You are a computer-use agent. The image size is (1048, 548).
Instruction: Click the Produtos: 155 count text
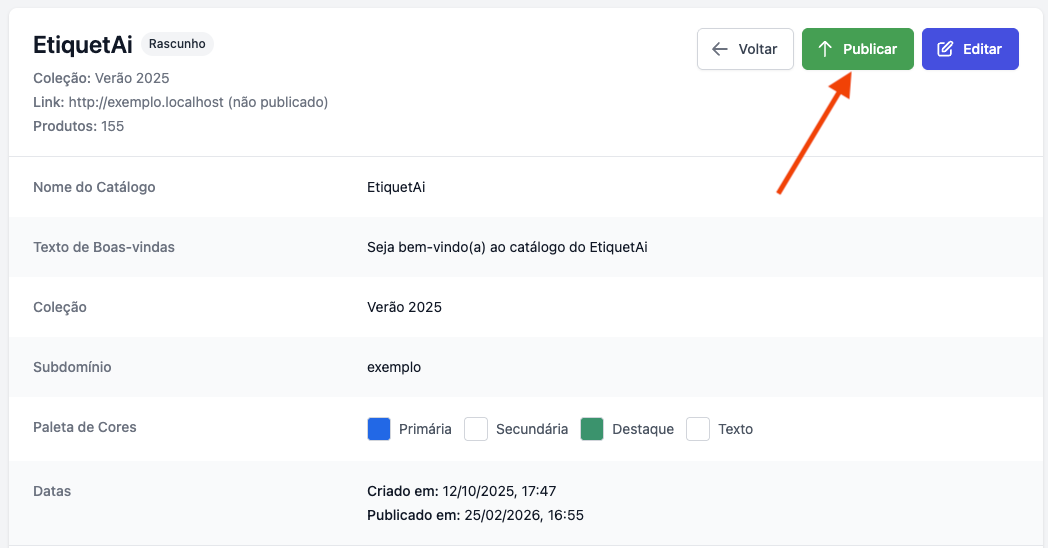pos(79,126)
